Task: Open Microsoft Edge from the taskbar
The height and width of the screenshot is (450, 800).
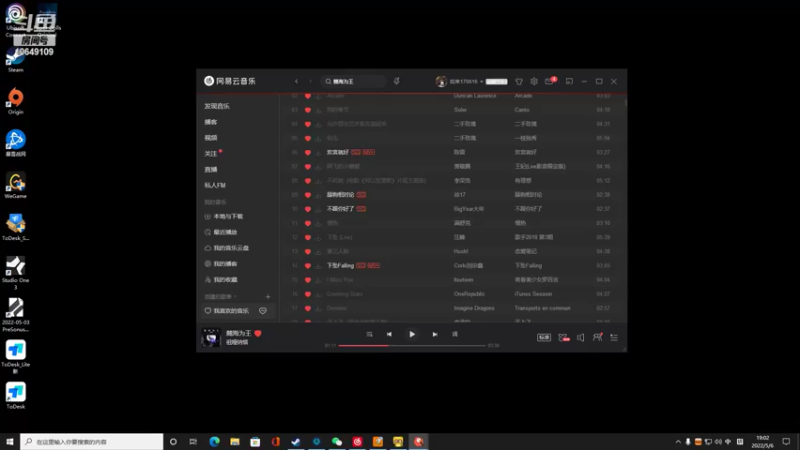Action: 214,441
